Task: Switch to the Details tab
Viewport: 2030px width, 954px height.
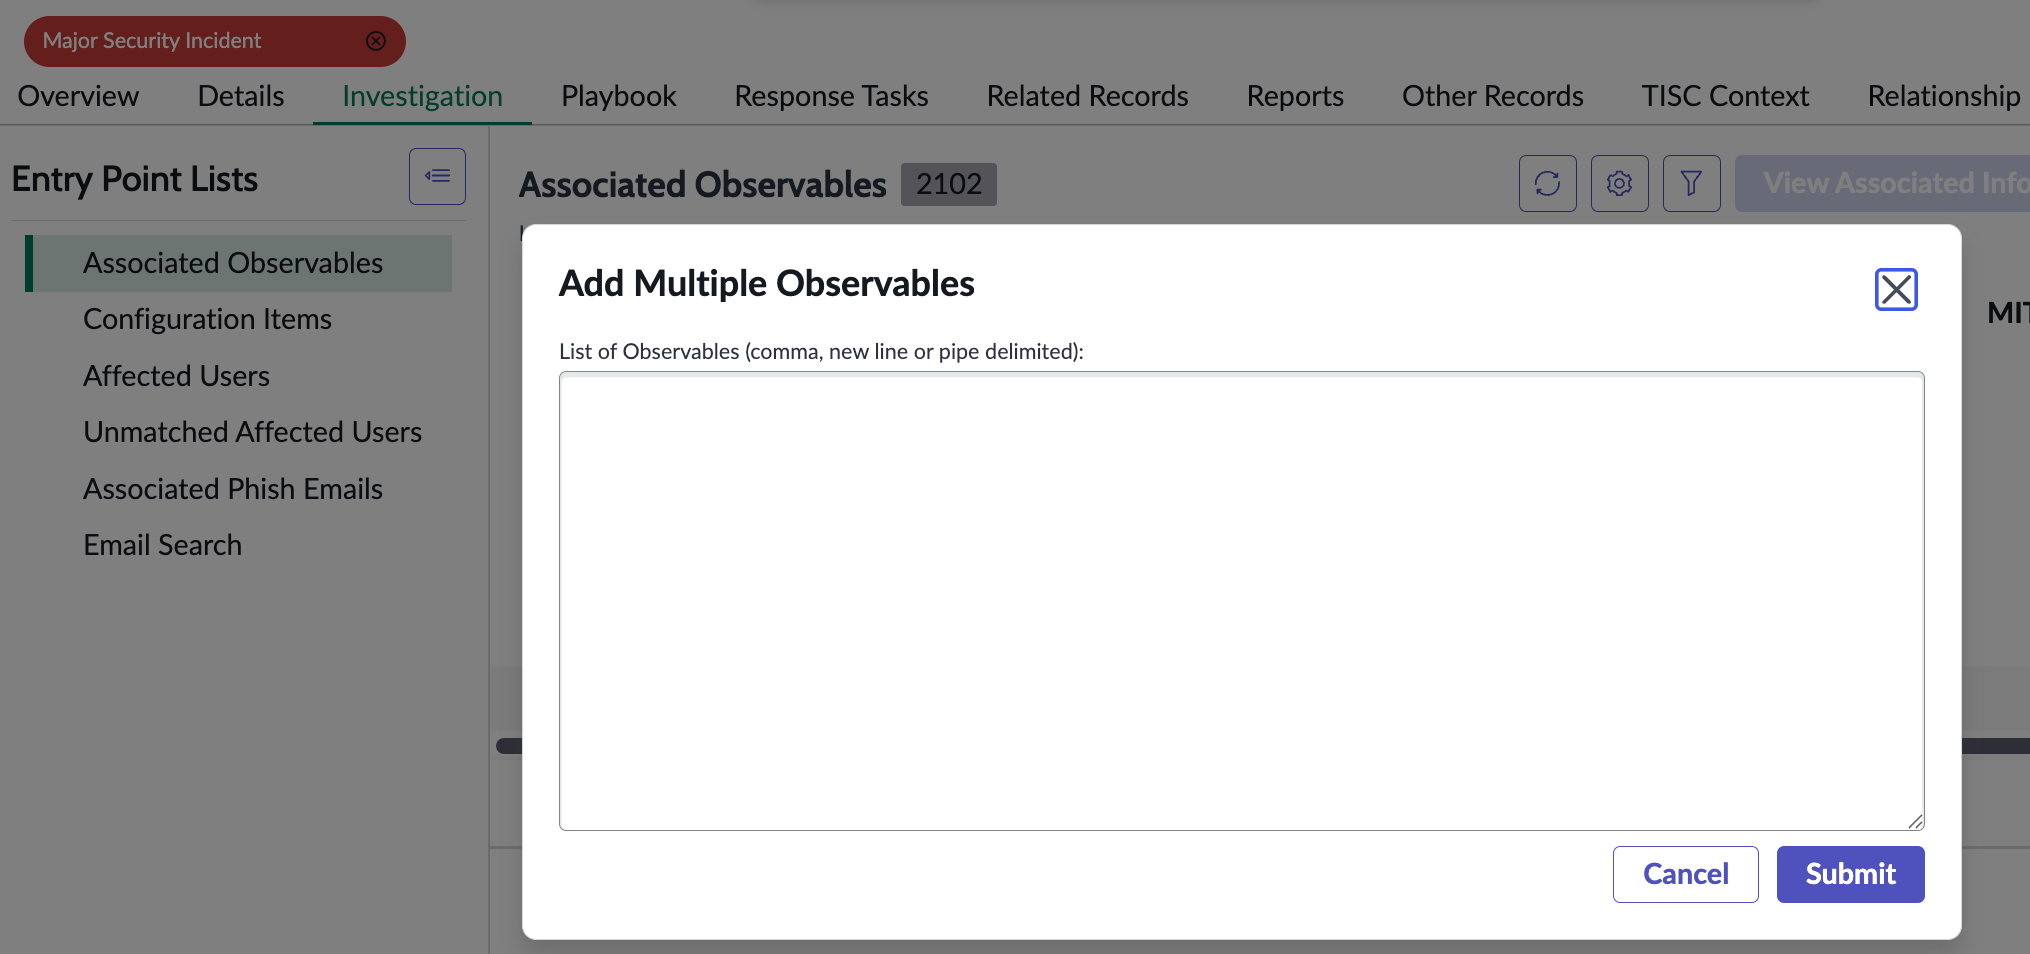Action: point(241,96)
